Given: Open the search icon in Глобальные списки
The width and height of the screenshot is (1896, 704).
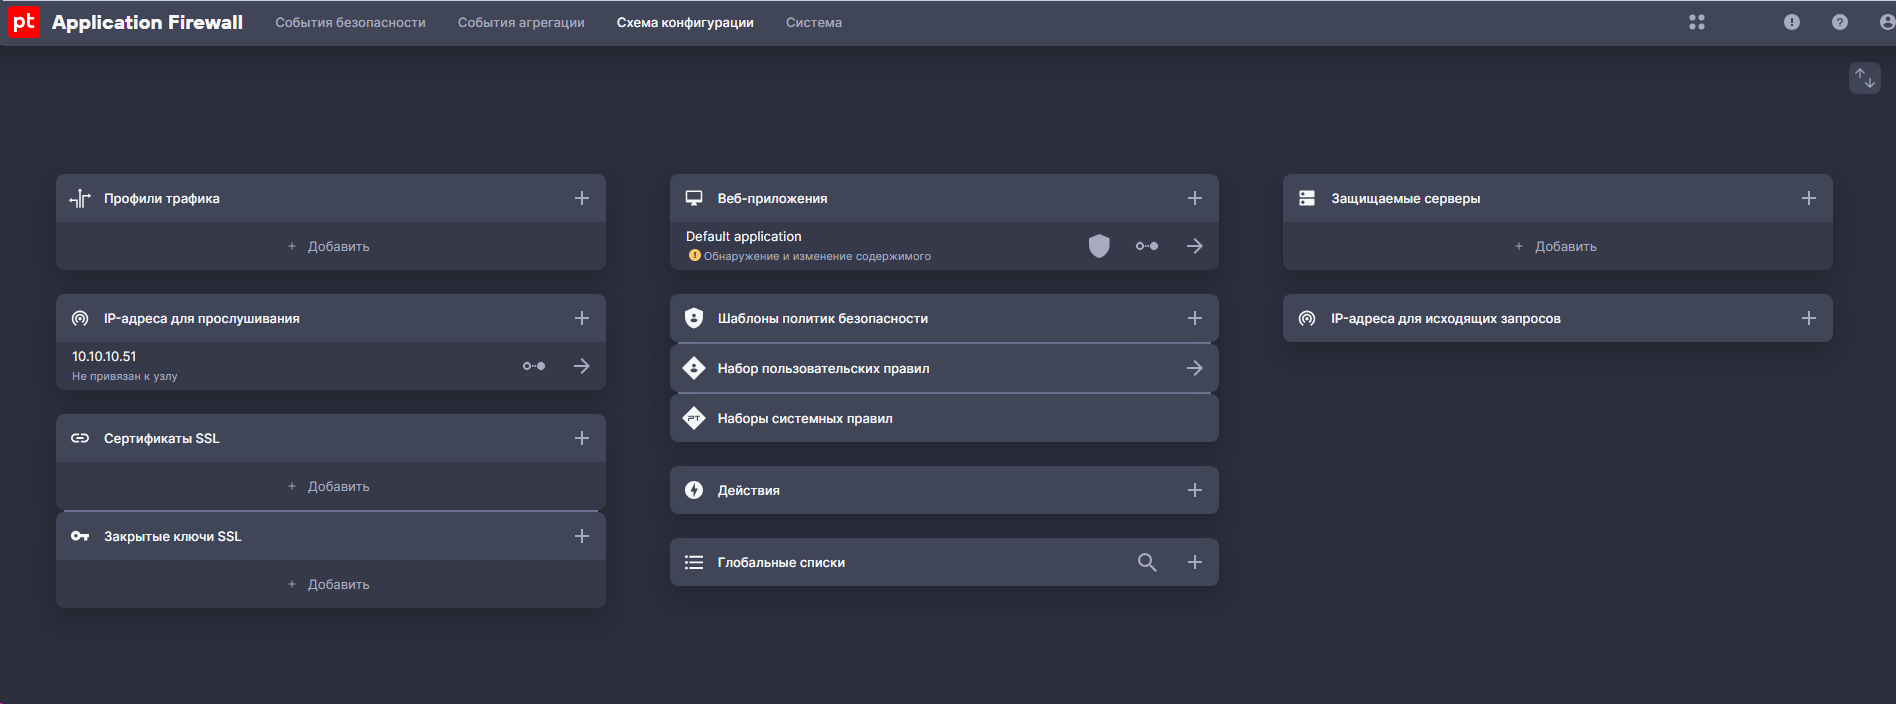Looking at the screenshot, I should coord(1147,562).
